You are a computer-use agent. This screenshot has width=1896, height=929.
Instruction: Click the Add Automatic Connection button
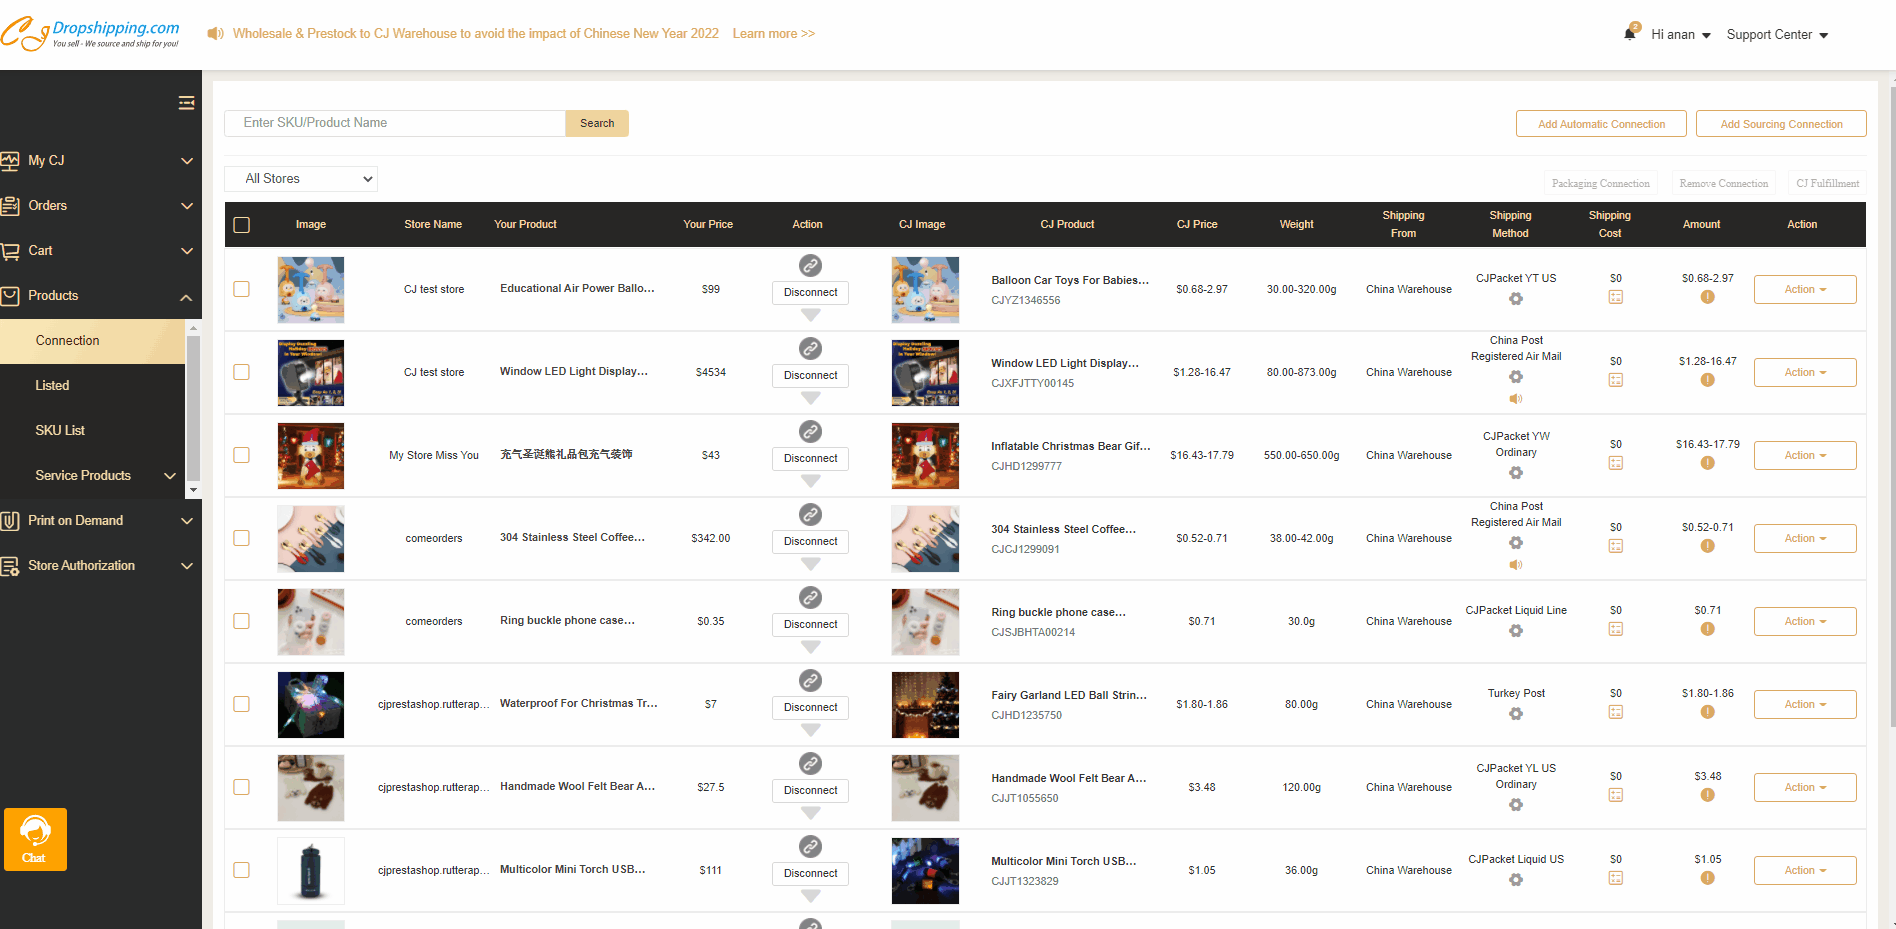point(1600,124)
